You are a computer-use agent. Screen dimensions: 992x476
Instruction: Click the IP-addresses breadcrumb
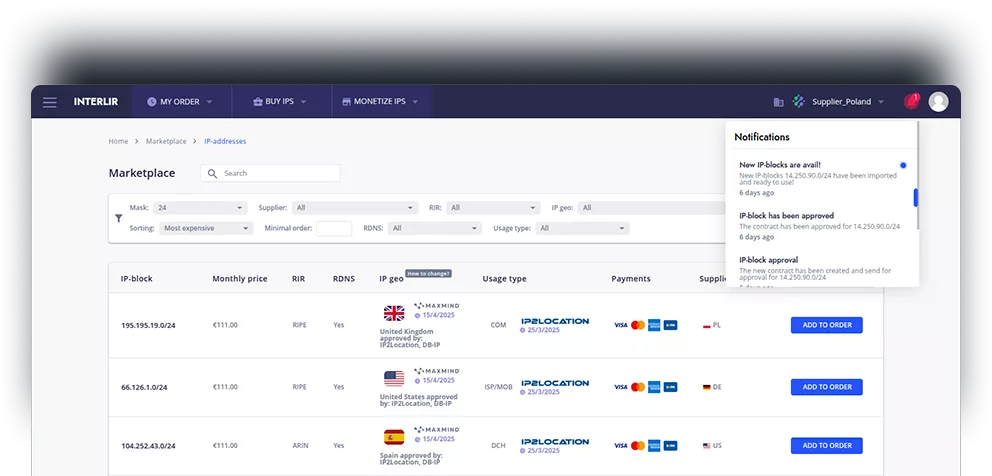[225, 141]
